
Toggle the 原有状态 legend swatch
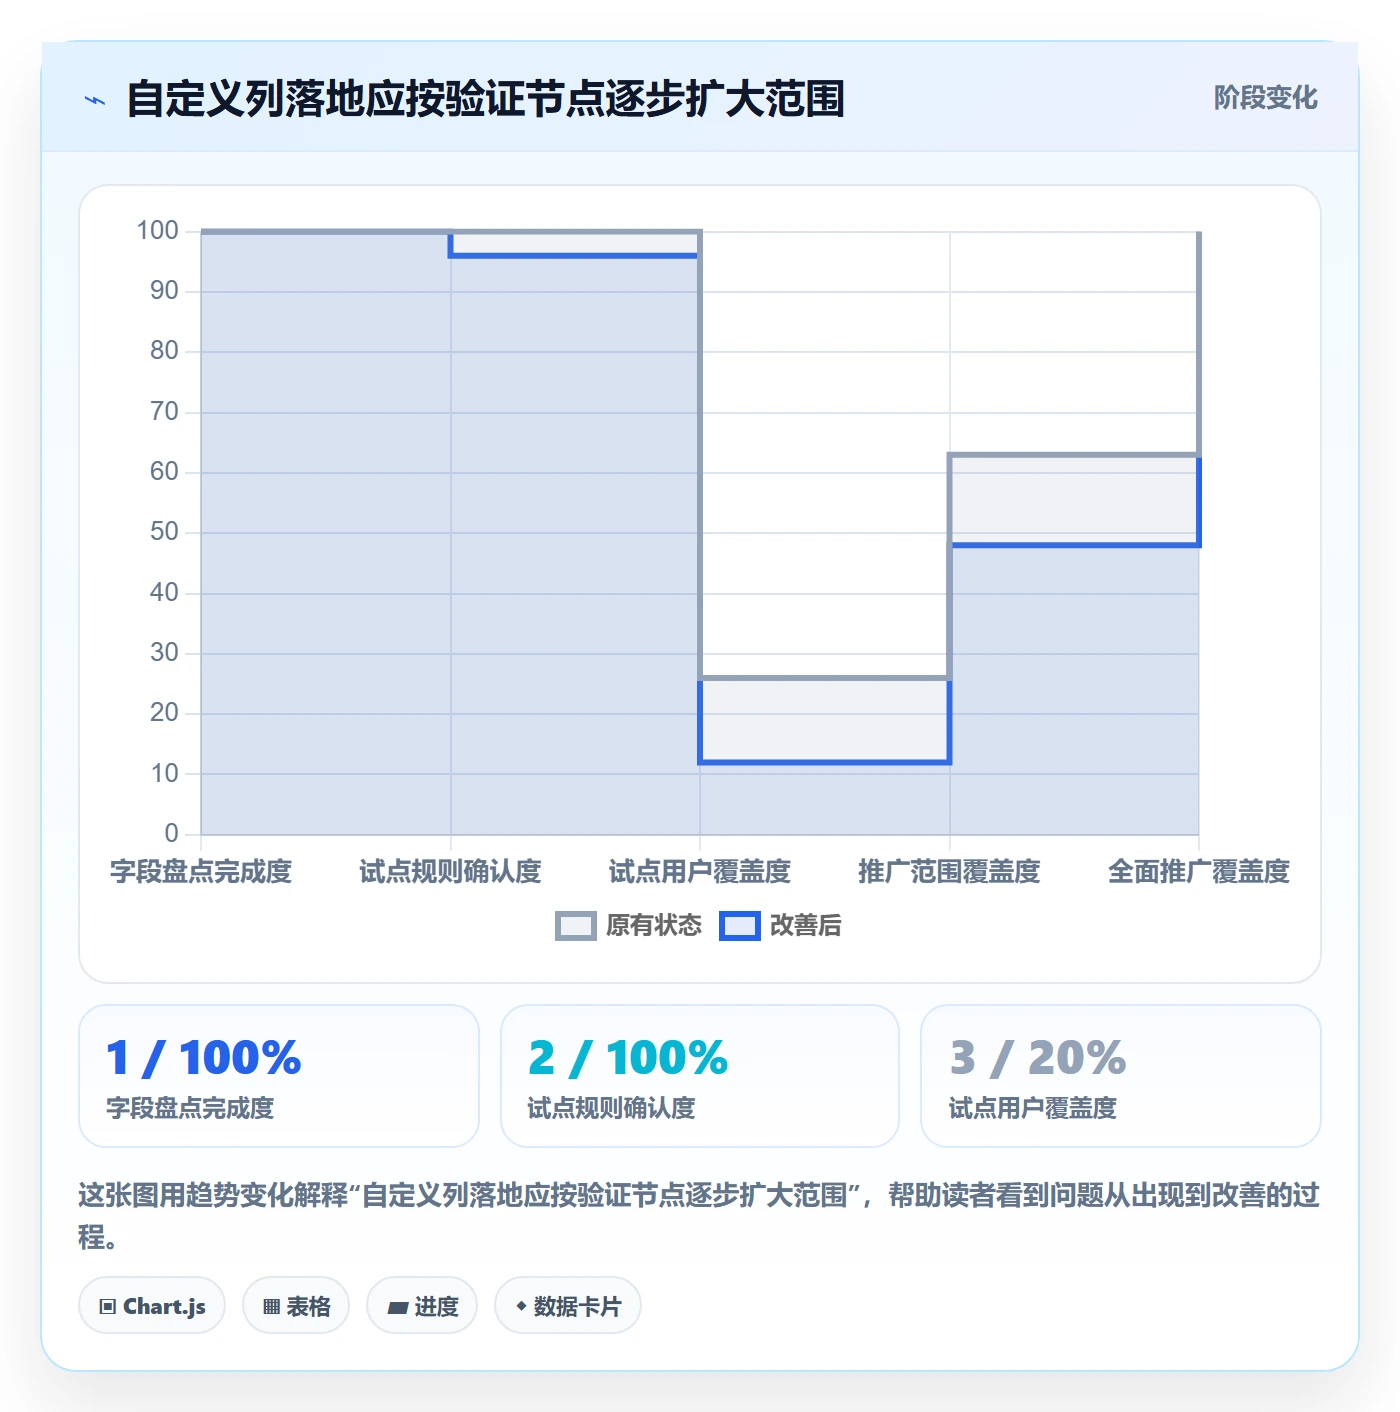(576, 926)
